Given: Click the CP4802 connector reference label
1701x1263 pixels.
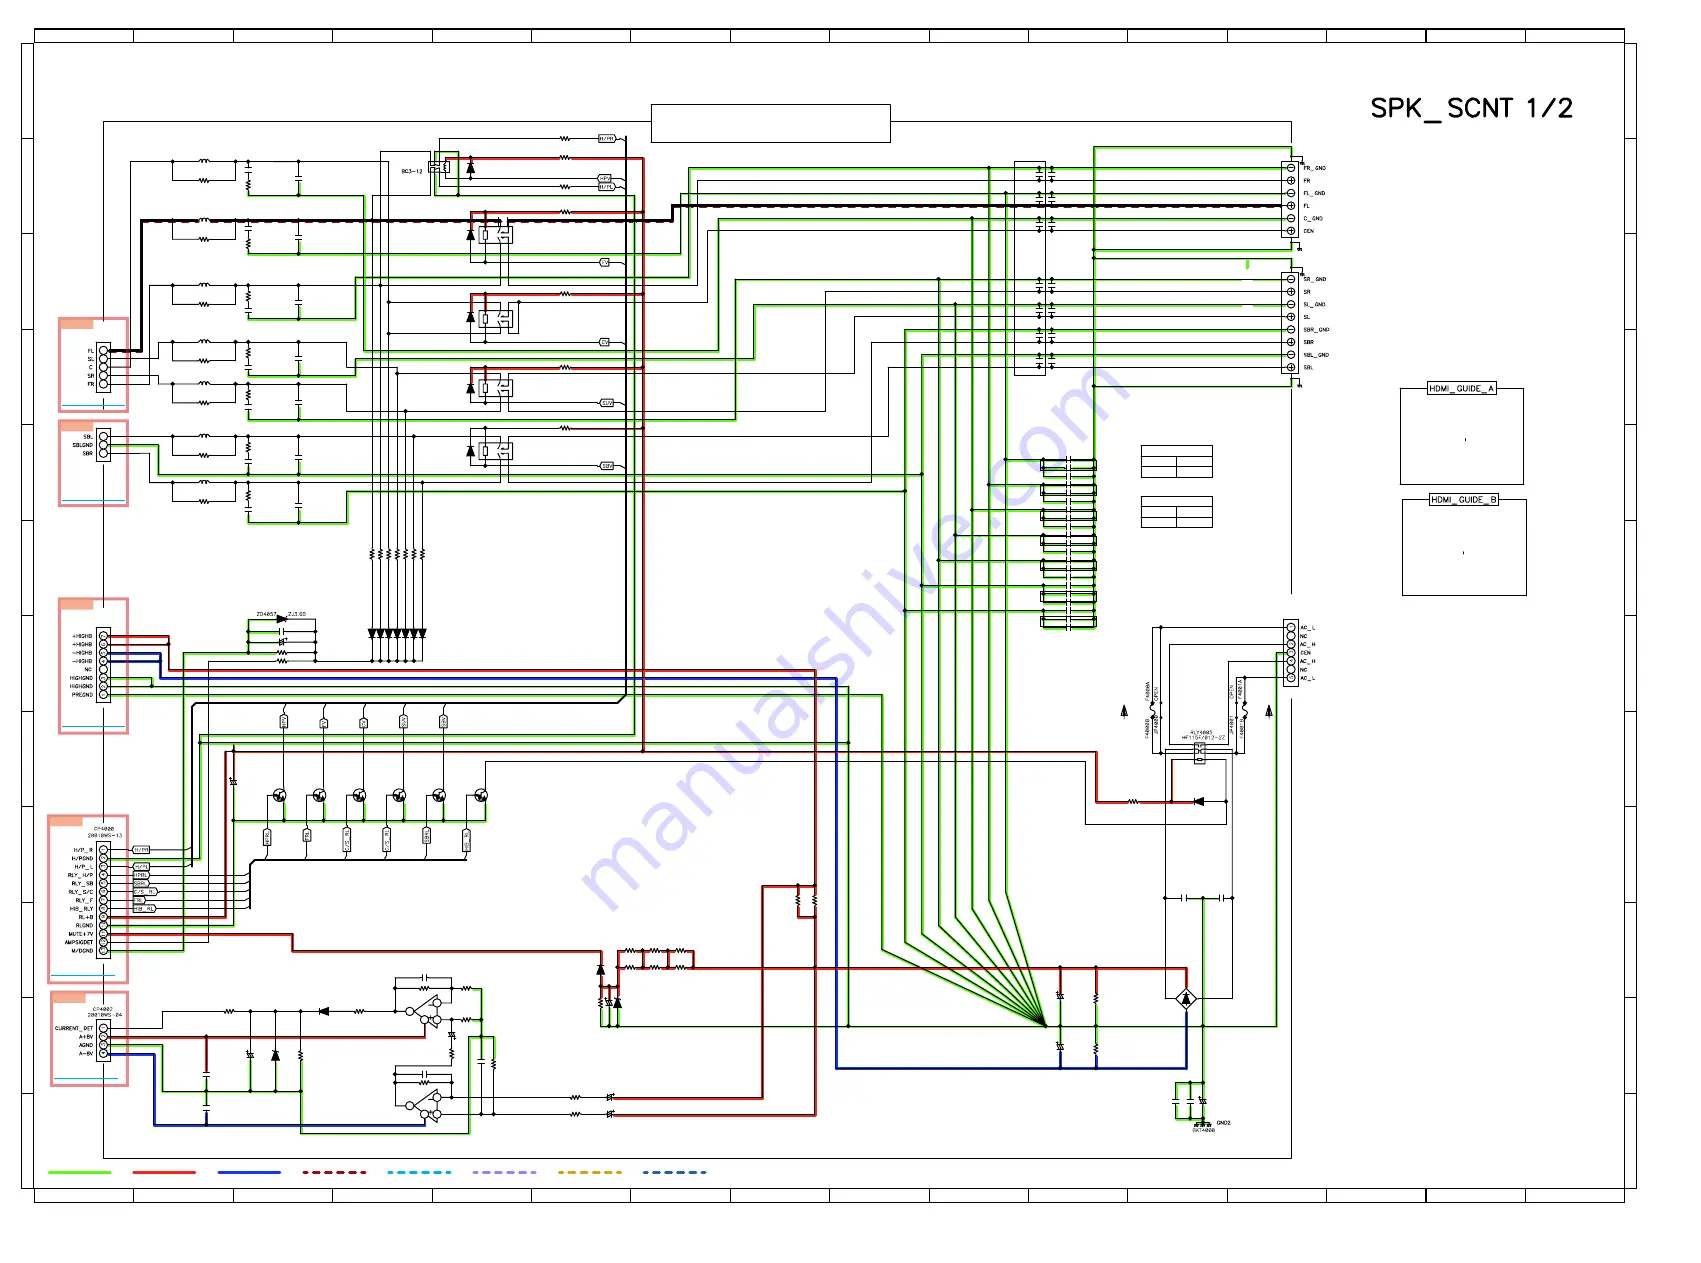Looking at the screenshot, I should tap(104, 1009).
